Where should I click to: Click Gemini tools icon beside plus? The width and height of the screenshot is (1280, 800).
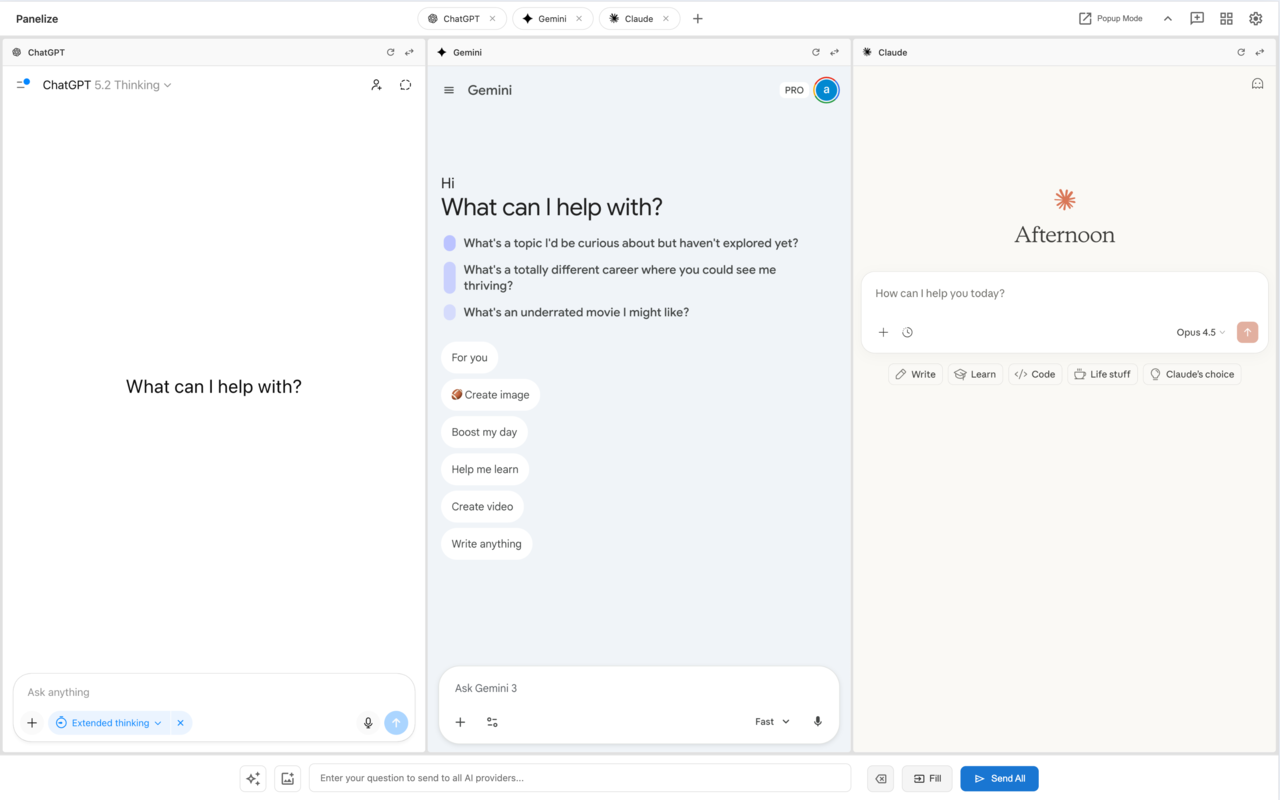click(492, 722)
